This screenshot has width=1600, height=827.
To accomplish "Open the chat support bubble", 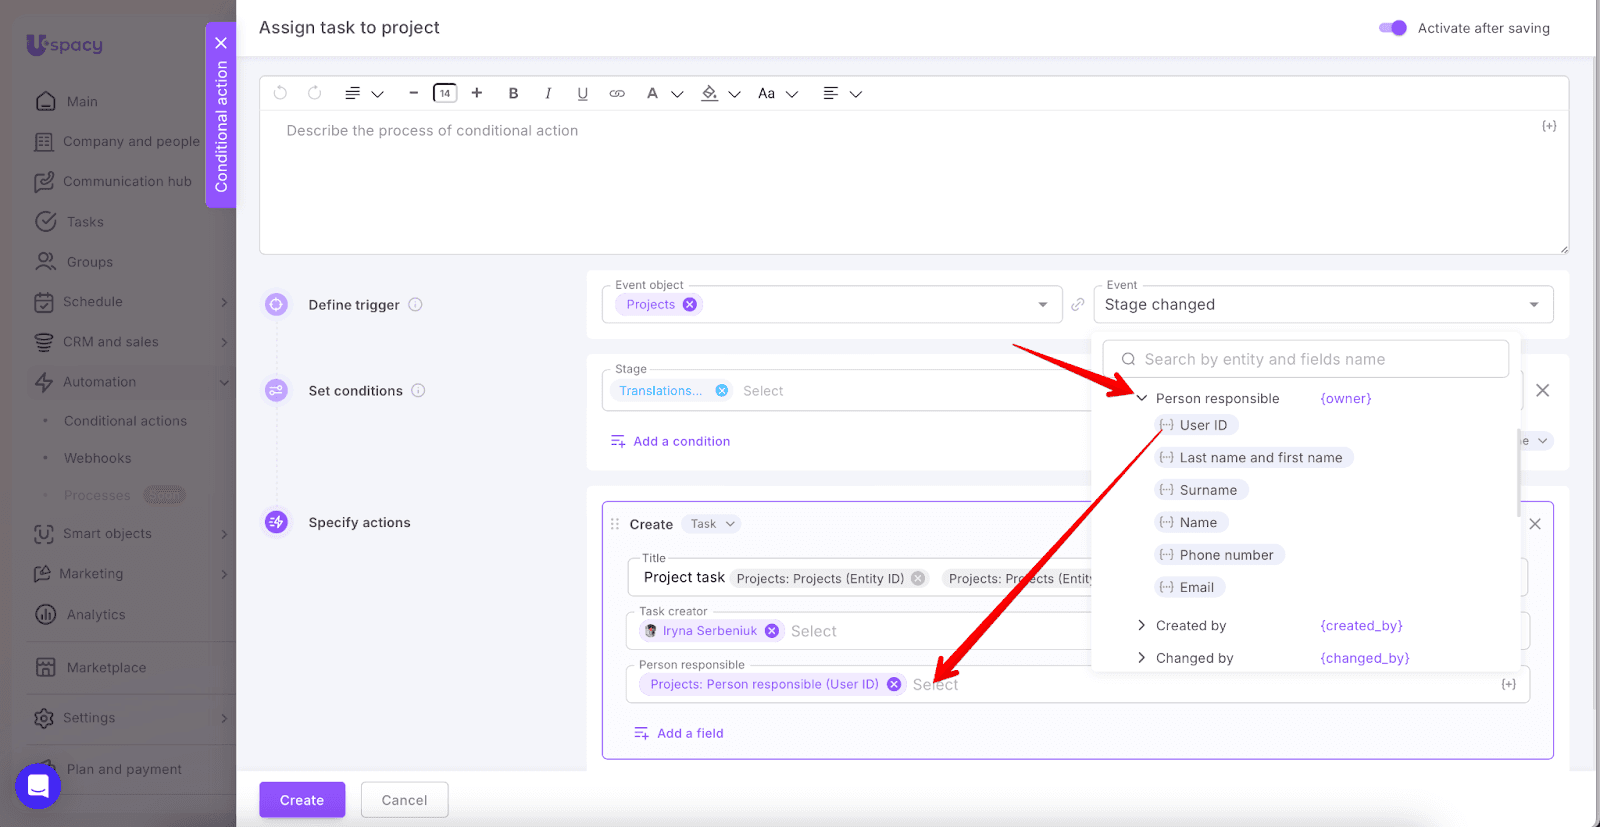I will coord(38,786).
